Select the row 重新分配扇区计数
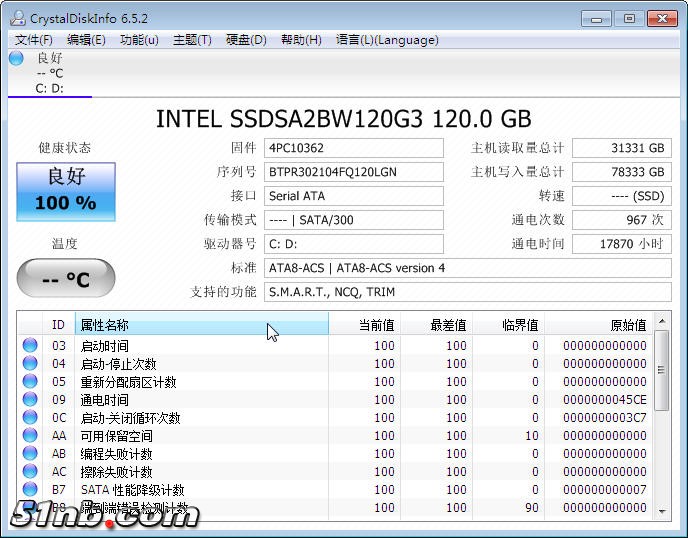The width and height of the screenshot is (688, 538). point(335,381)
